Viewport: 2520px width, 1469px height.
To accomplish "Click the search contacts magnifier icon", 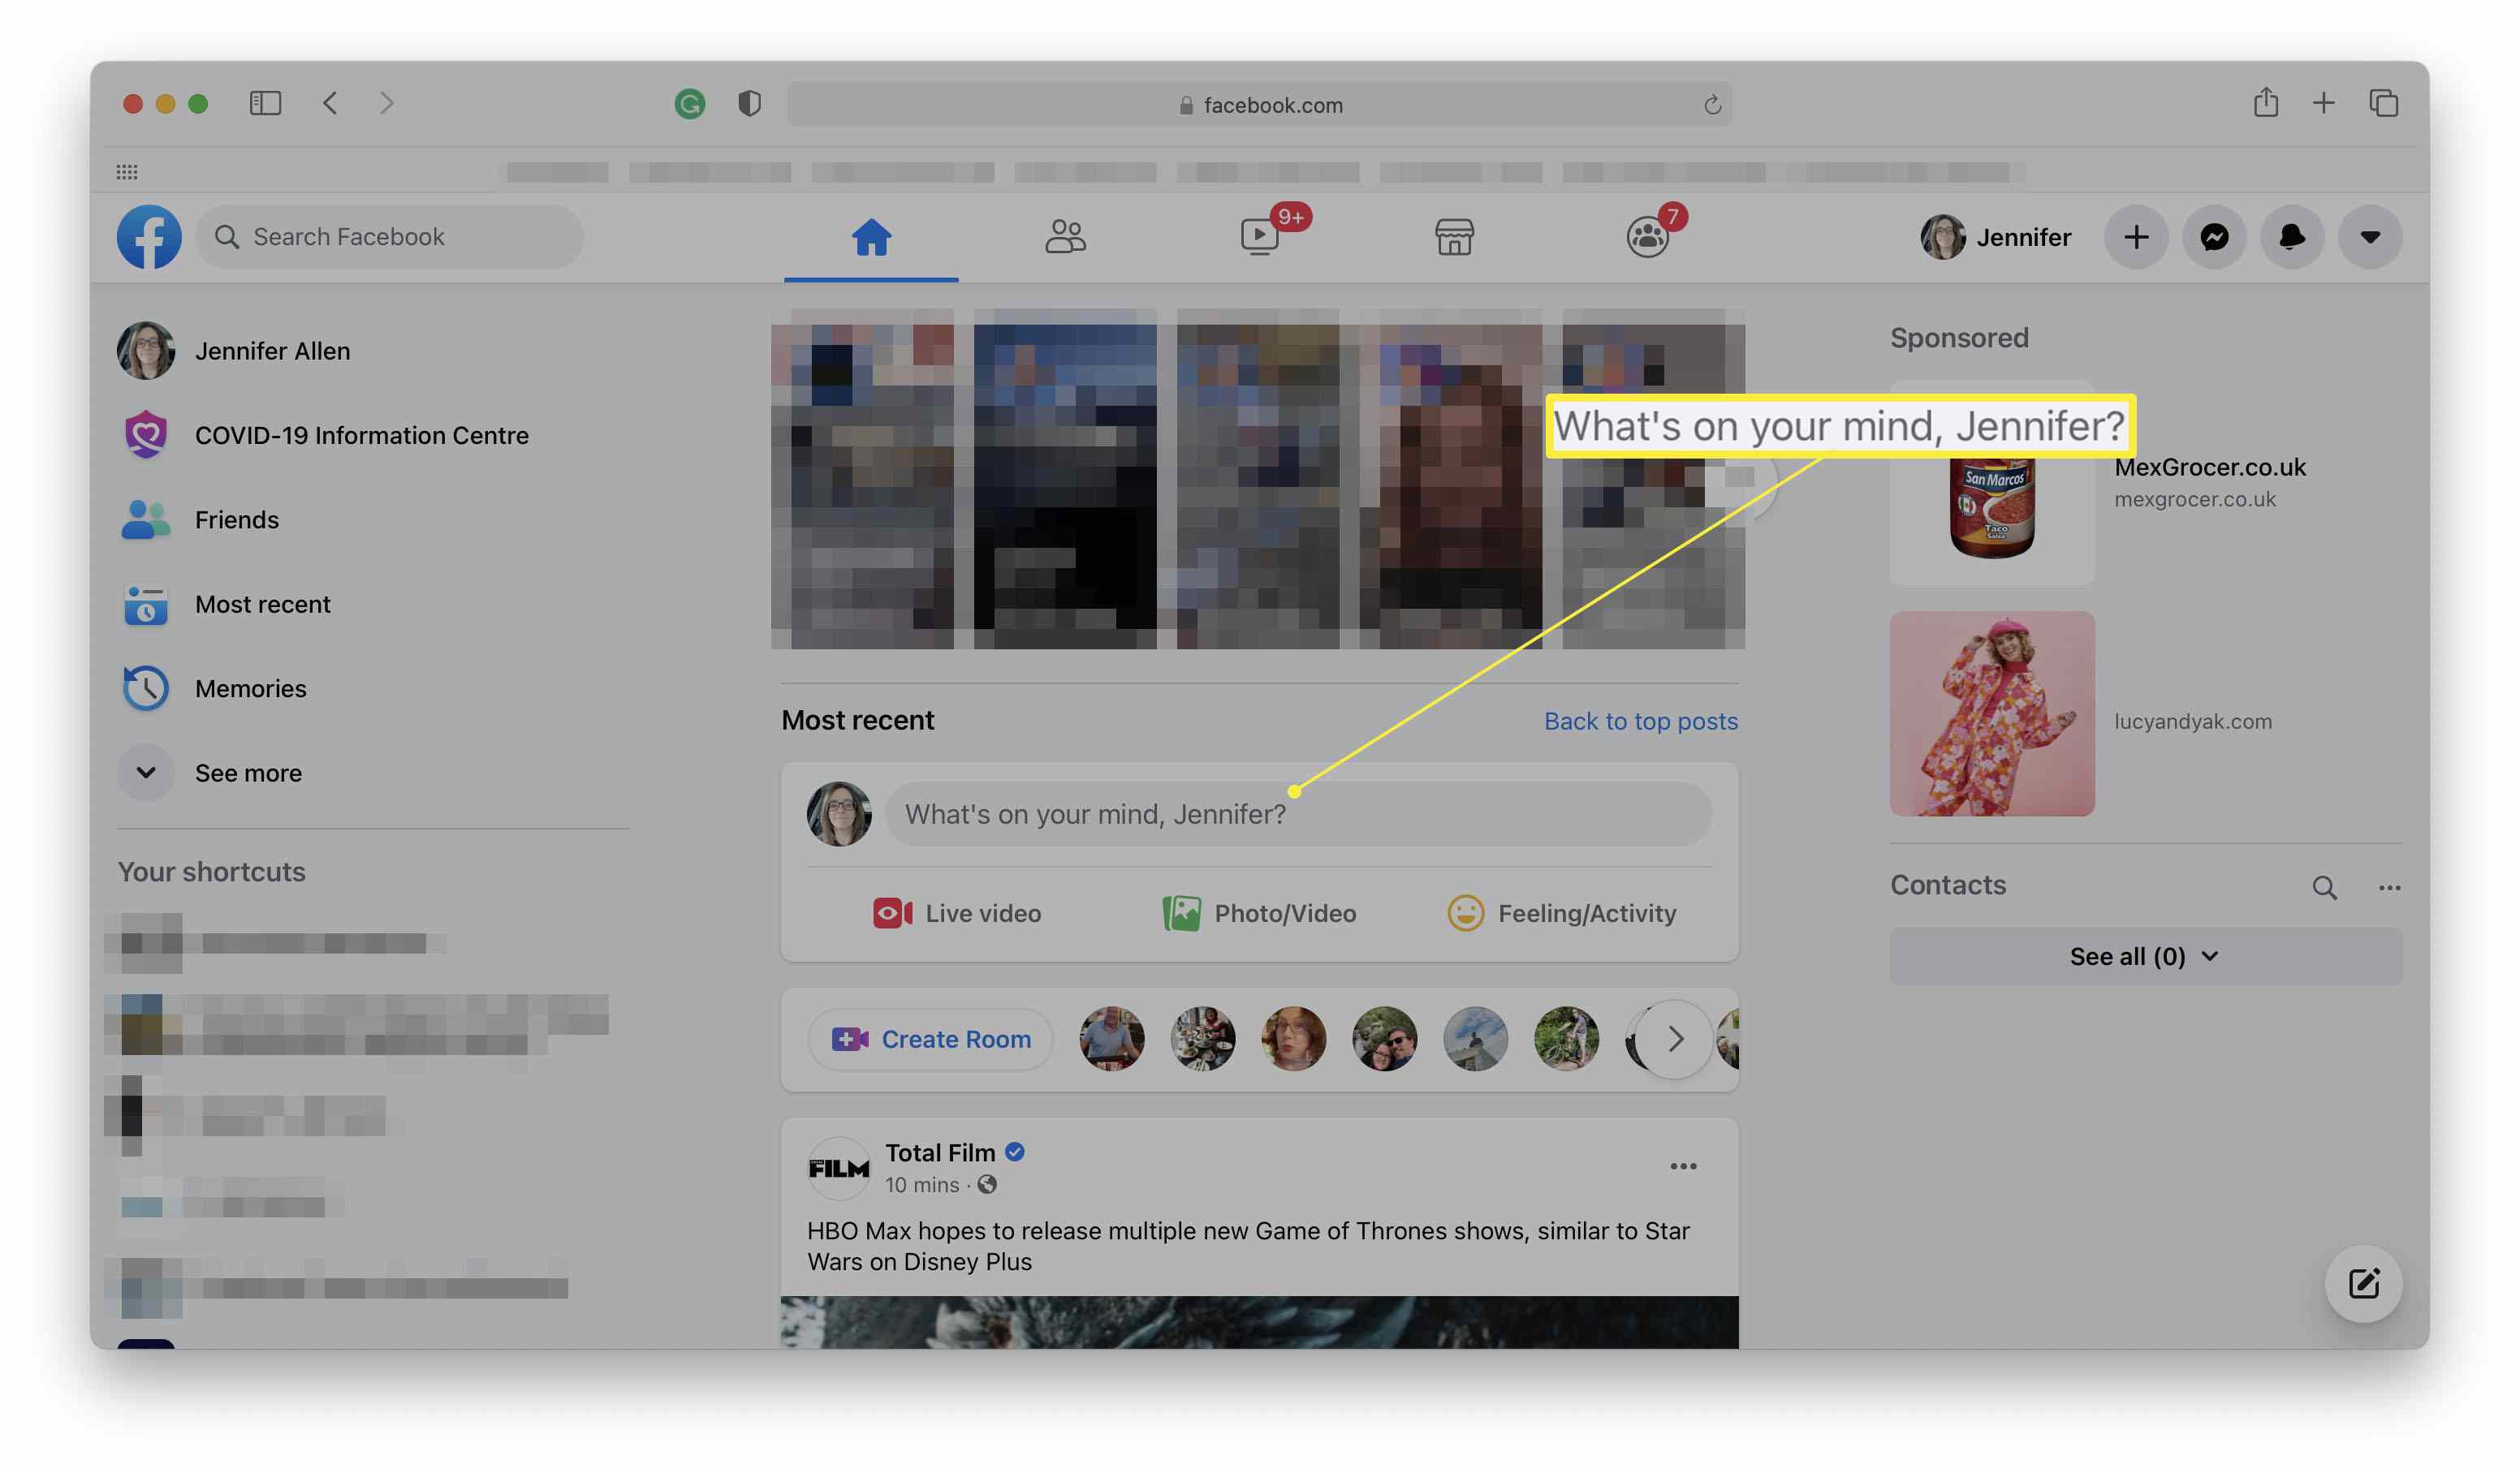I will tap(2324, 886).
